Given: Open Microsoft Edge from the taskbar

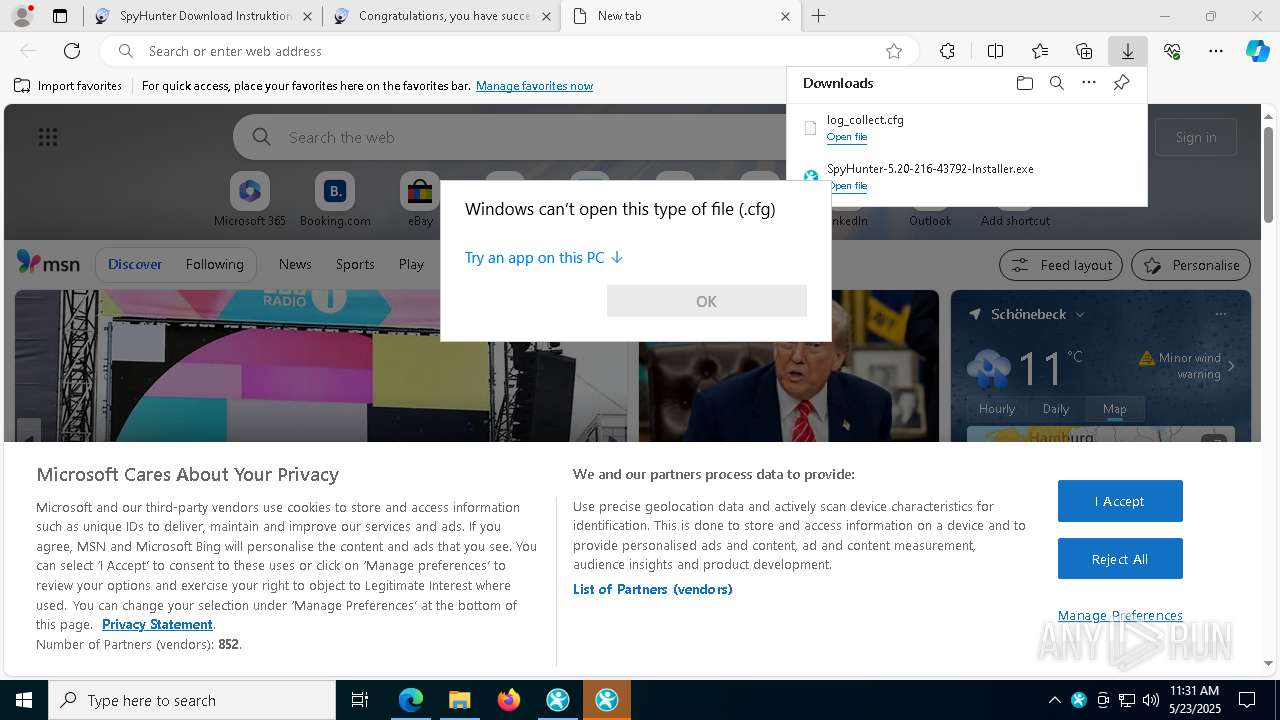Looking at the screenshot, I should pos(411,700).
